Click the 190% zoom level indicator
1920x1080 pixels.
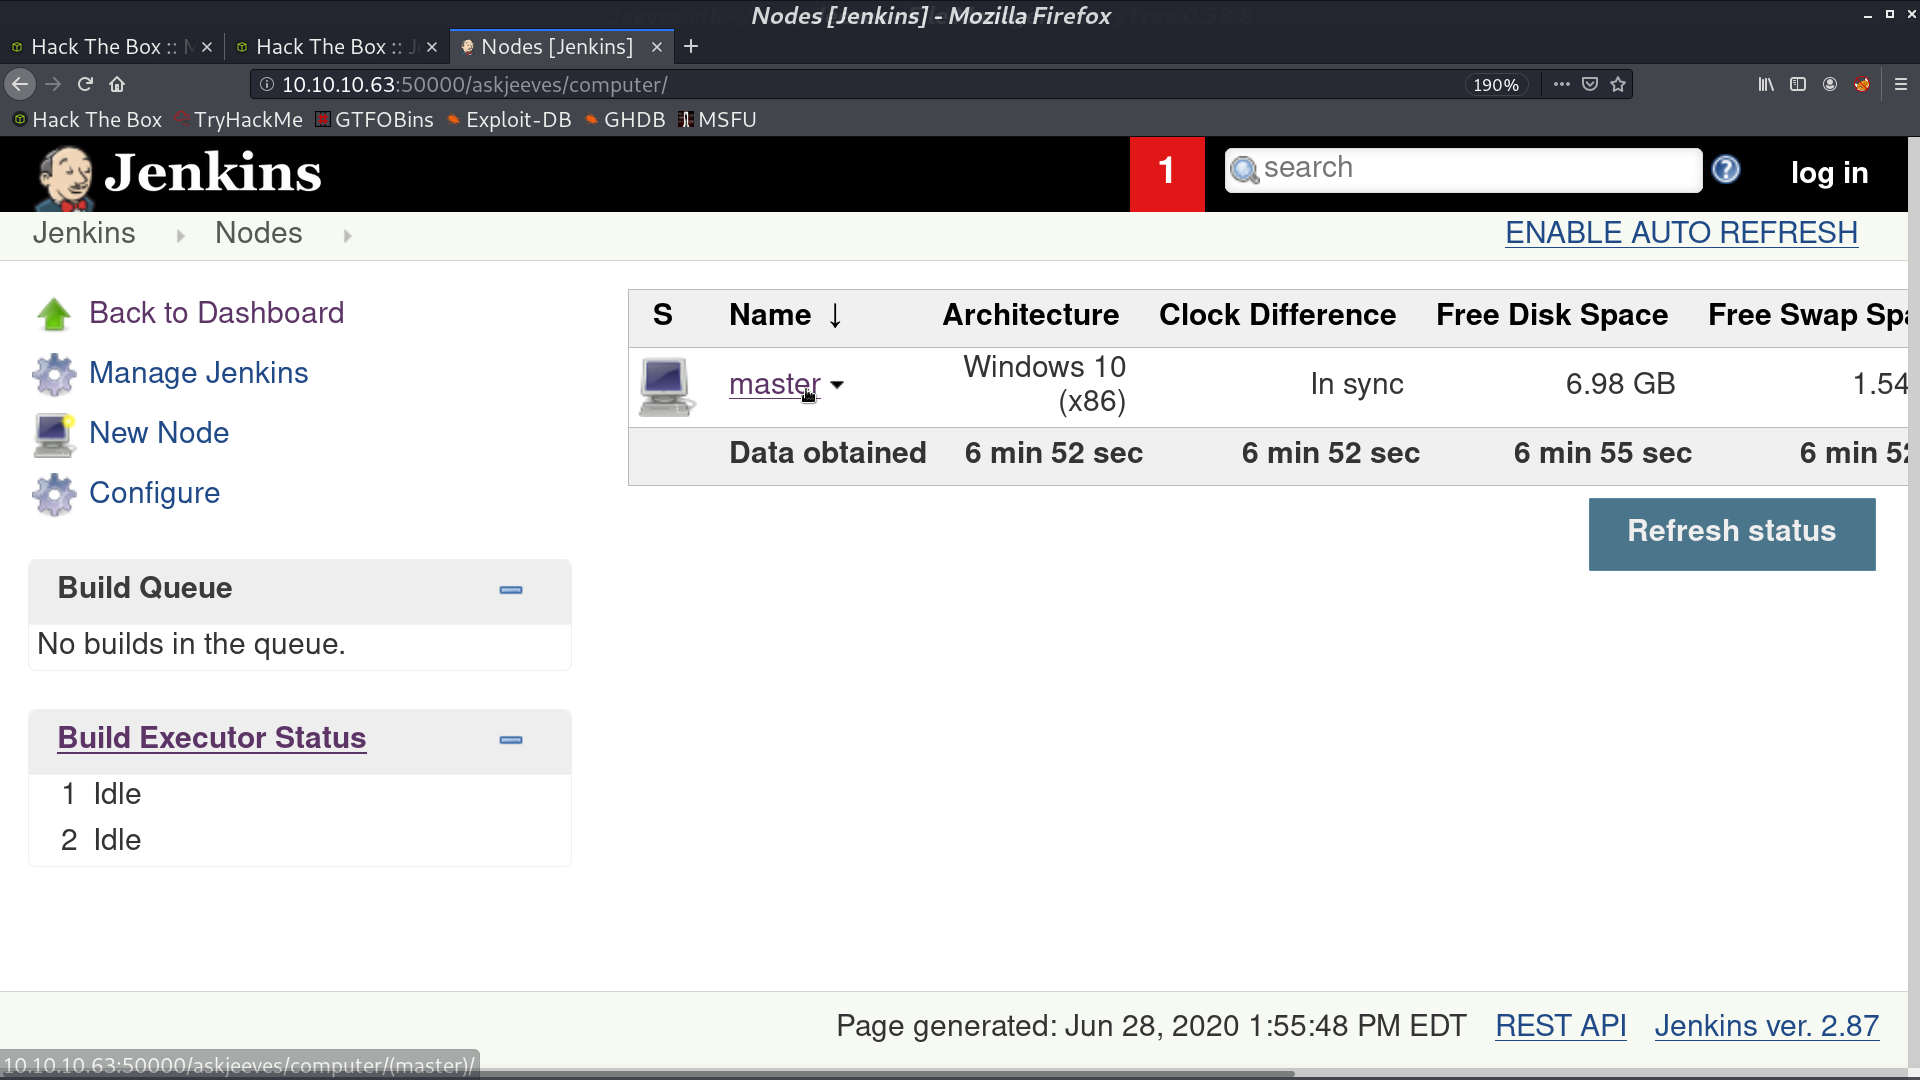(x=1495, y=85)
